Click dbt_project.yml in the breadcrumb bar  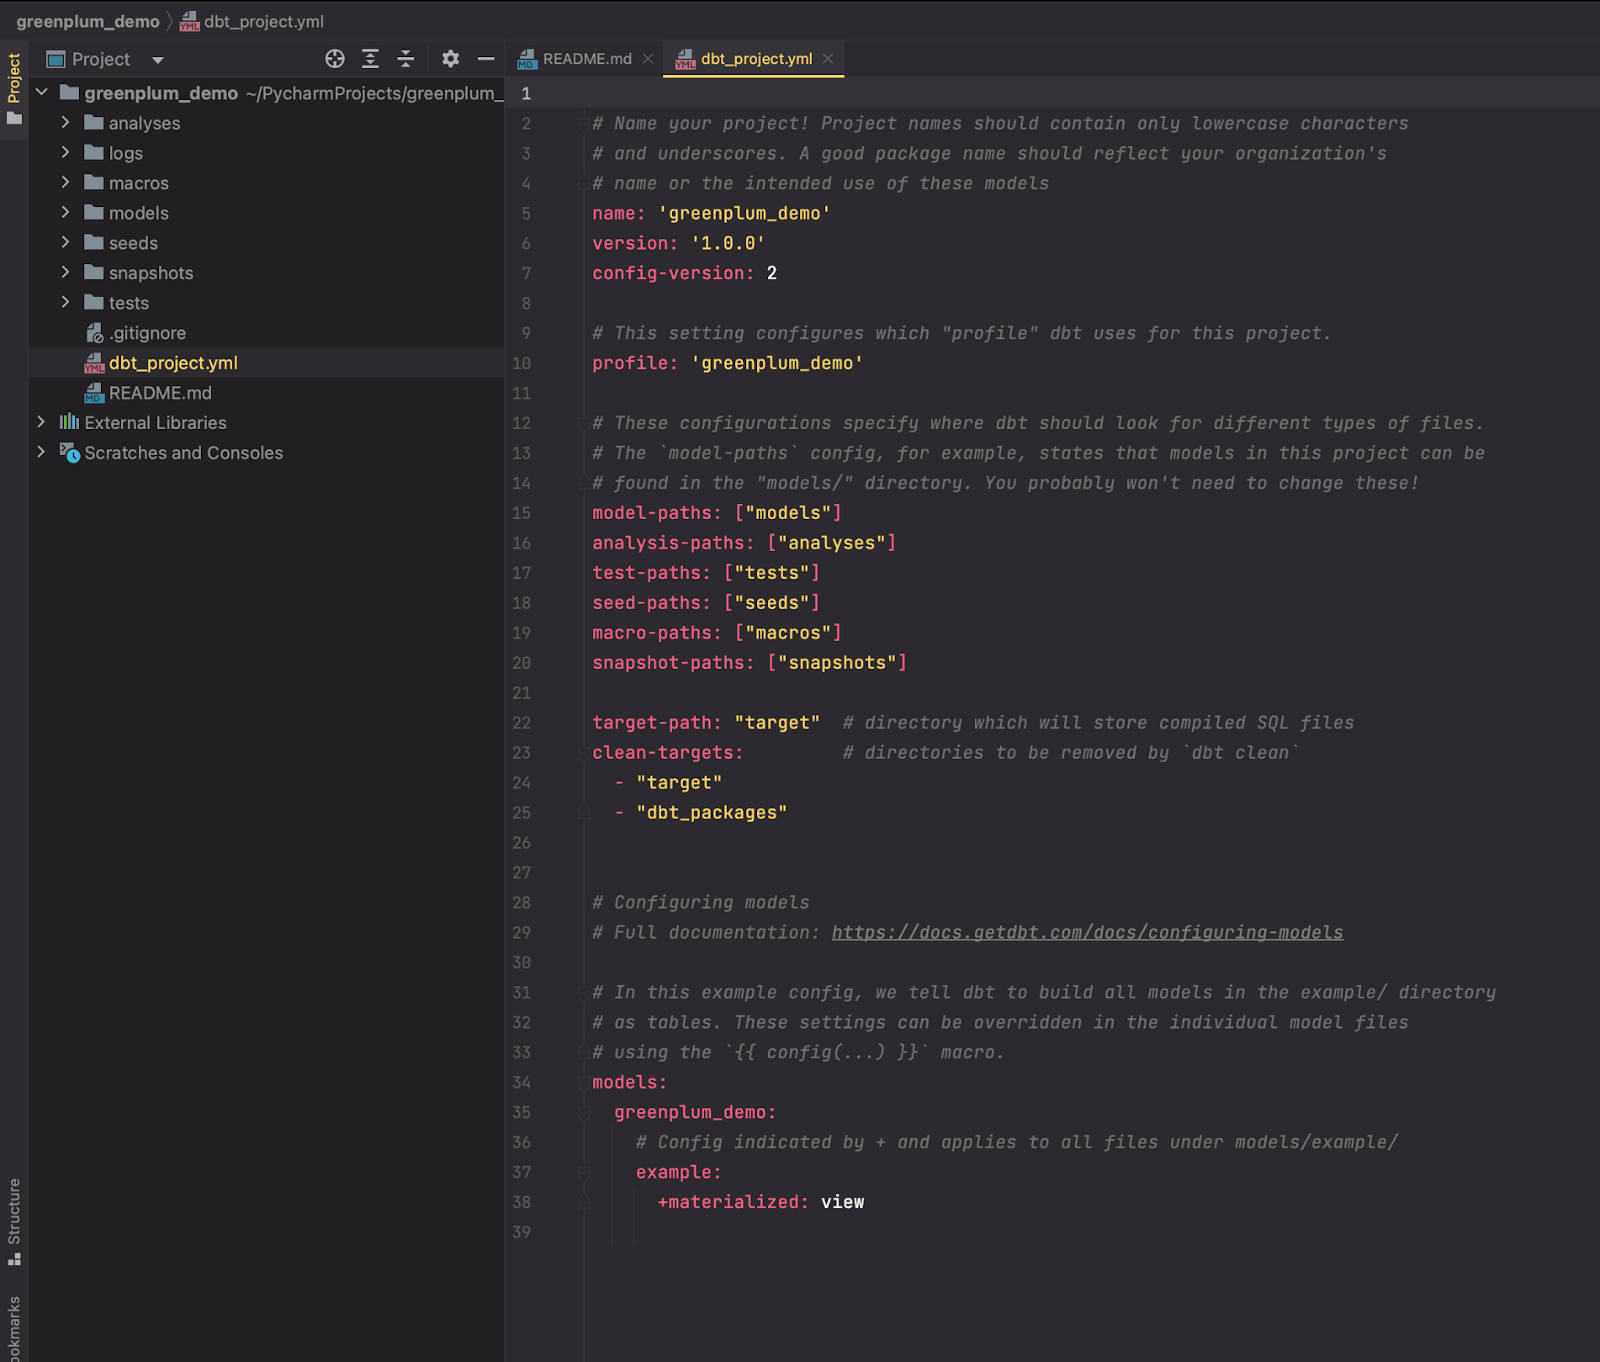pos(264,21)
